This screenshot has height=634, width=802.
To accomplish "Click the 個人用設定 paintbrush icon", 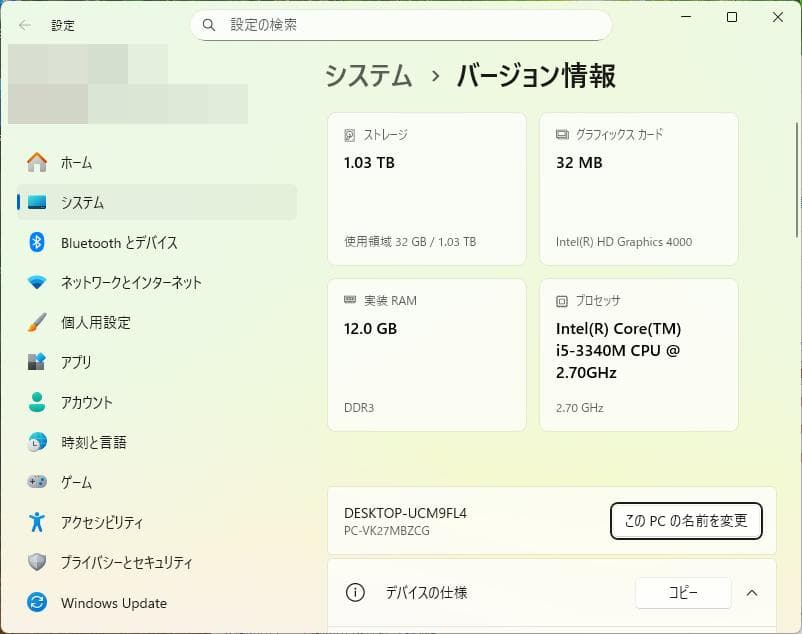I will pyautogui.click(x=37, y=322).
